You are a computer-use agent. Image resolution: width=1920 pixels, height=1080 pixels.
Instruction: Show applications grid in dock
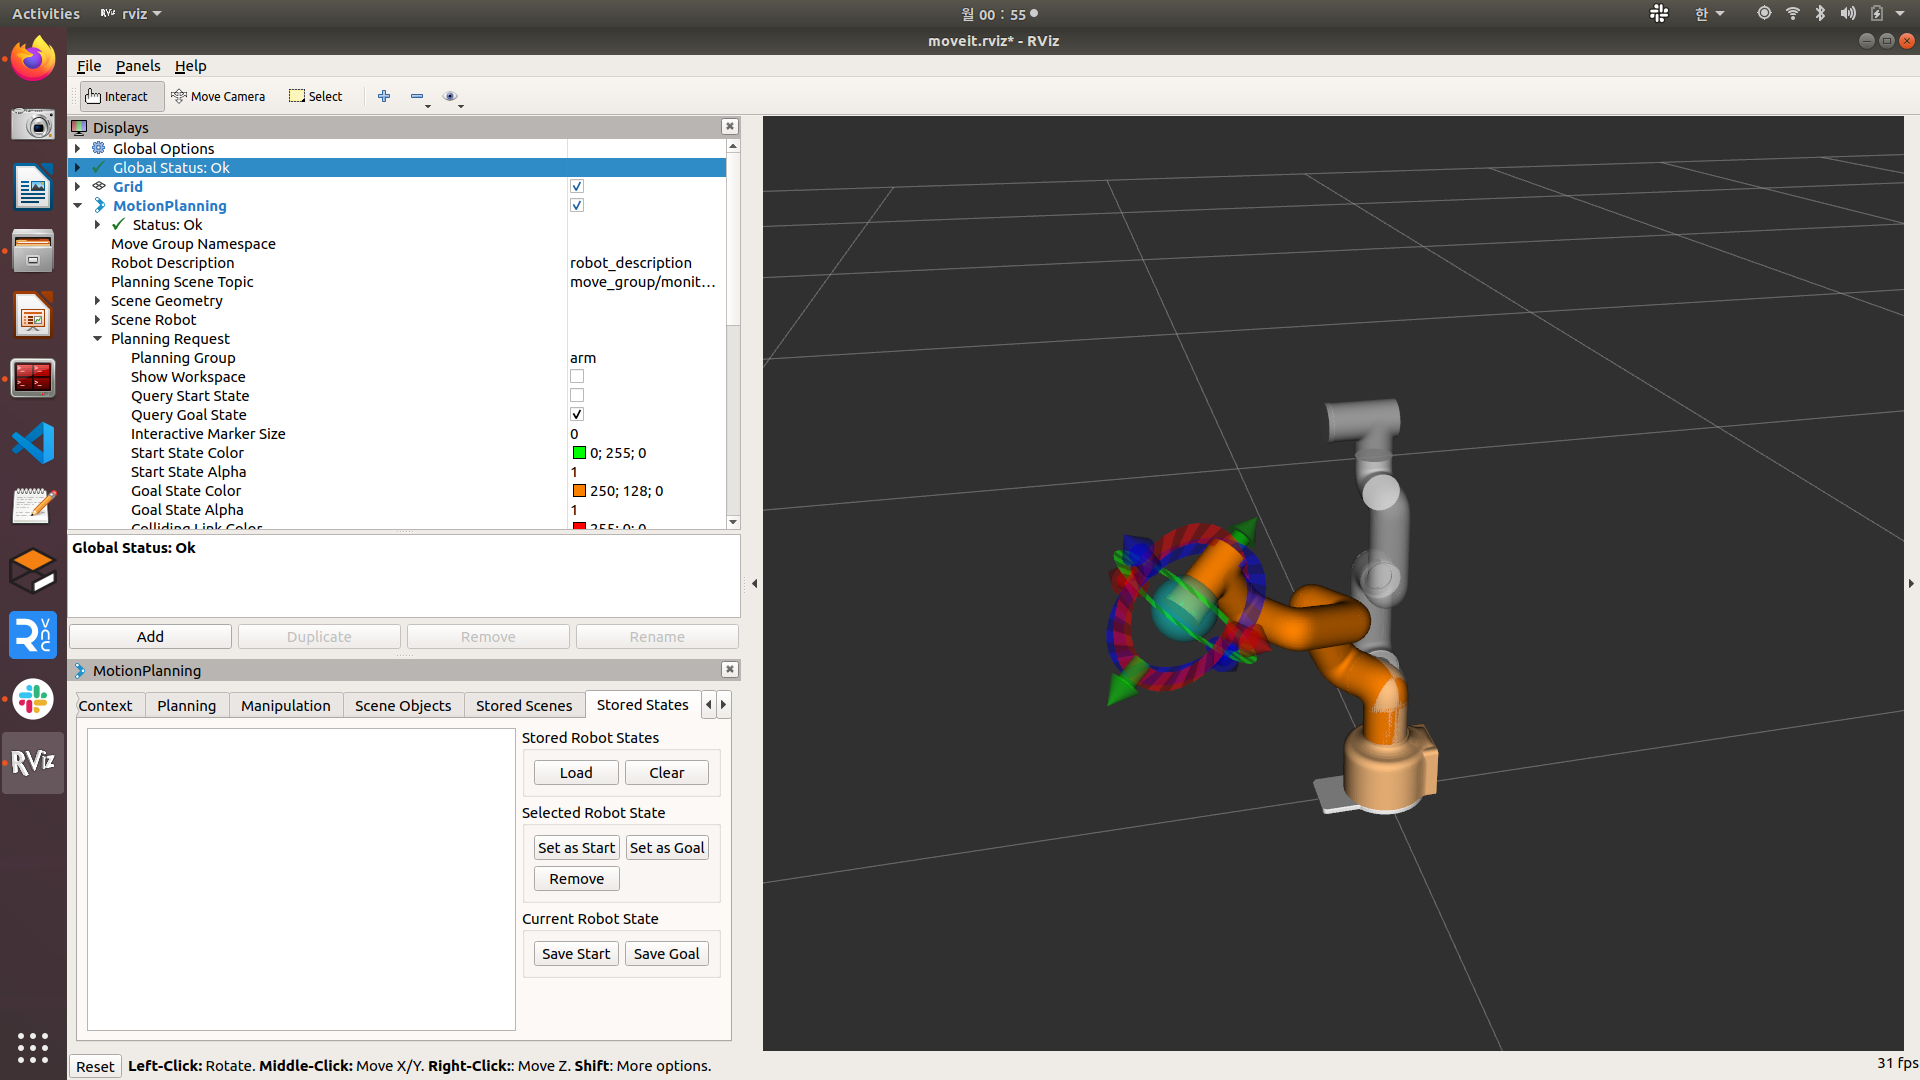click(33, 1047)
